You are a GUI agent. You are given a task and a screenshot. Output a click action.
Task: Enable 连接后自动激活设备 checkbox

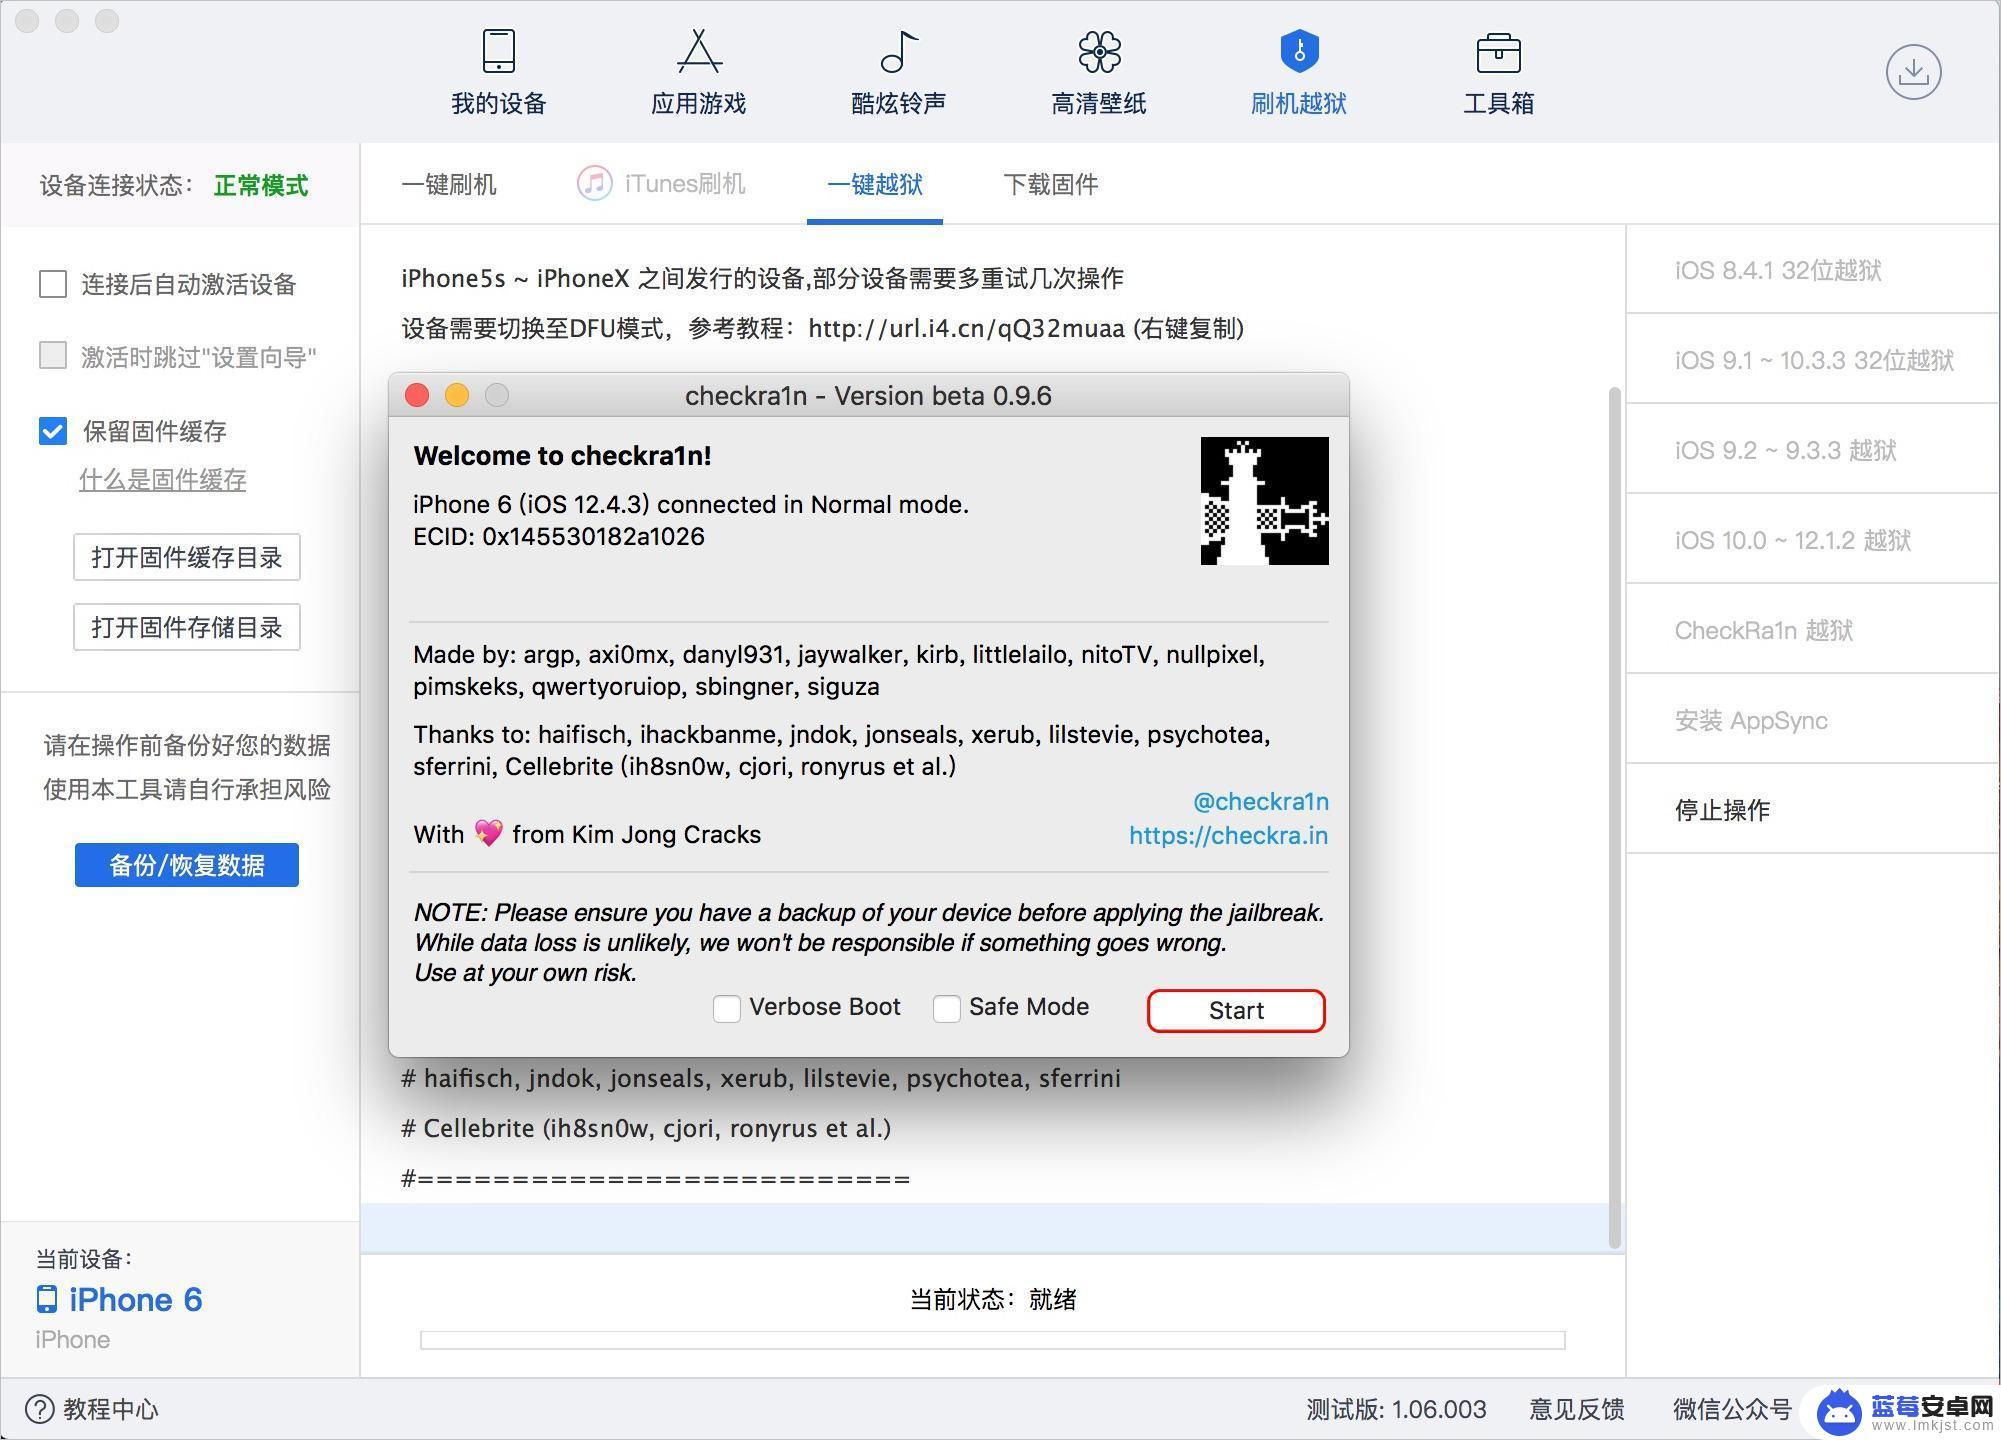(52, 284)
